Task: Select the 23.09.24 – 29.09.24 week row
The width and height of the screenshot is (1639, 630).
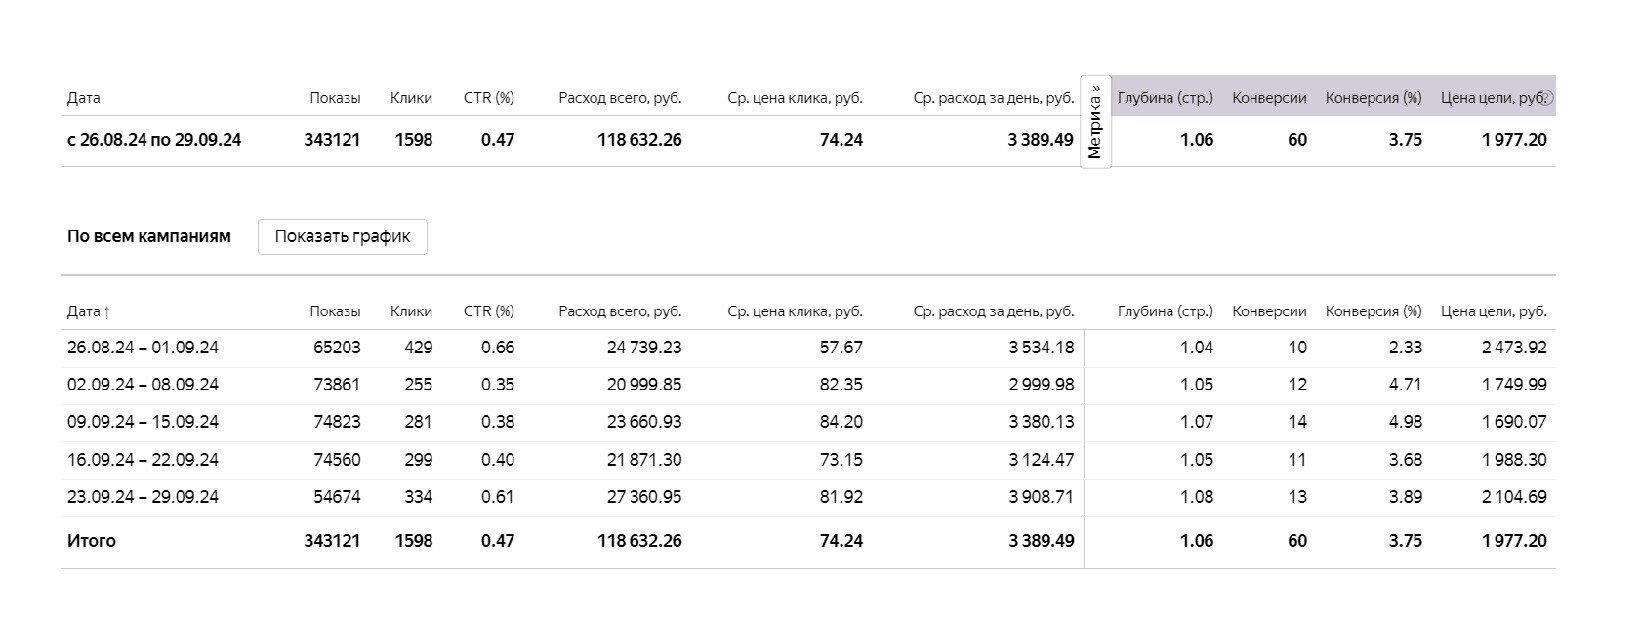Action: (143, 497)
